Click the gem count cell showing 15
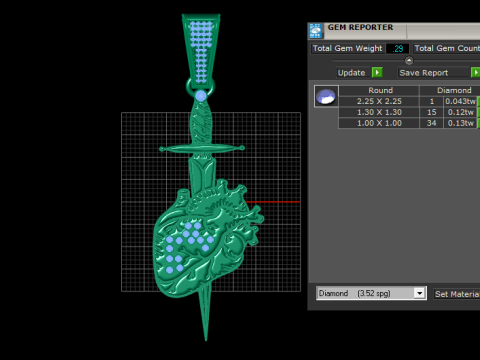The image size is (480, 360). point(432,112)
